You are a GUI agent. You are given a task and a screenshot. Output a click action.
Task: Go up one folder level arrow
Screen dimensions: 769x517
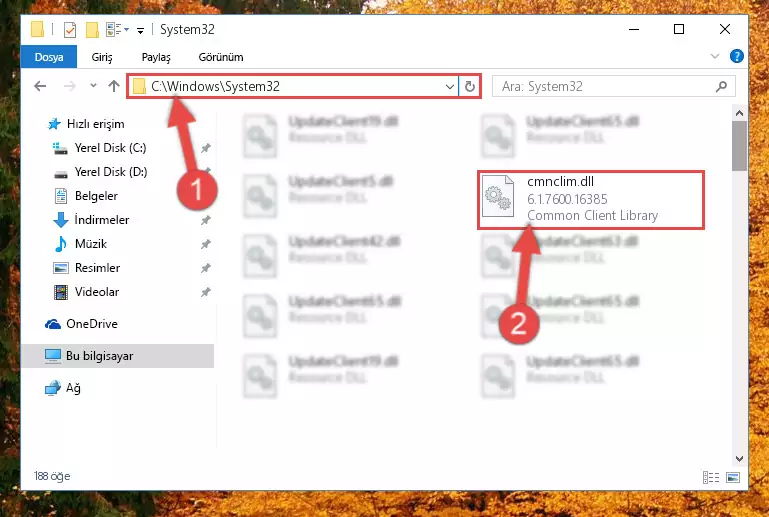click(114, 86)
